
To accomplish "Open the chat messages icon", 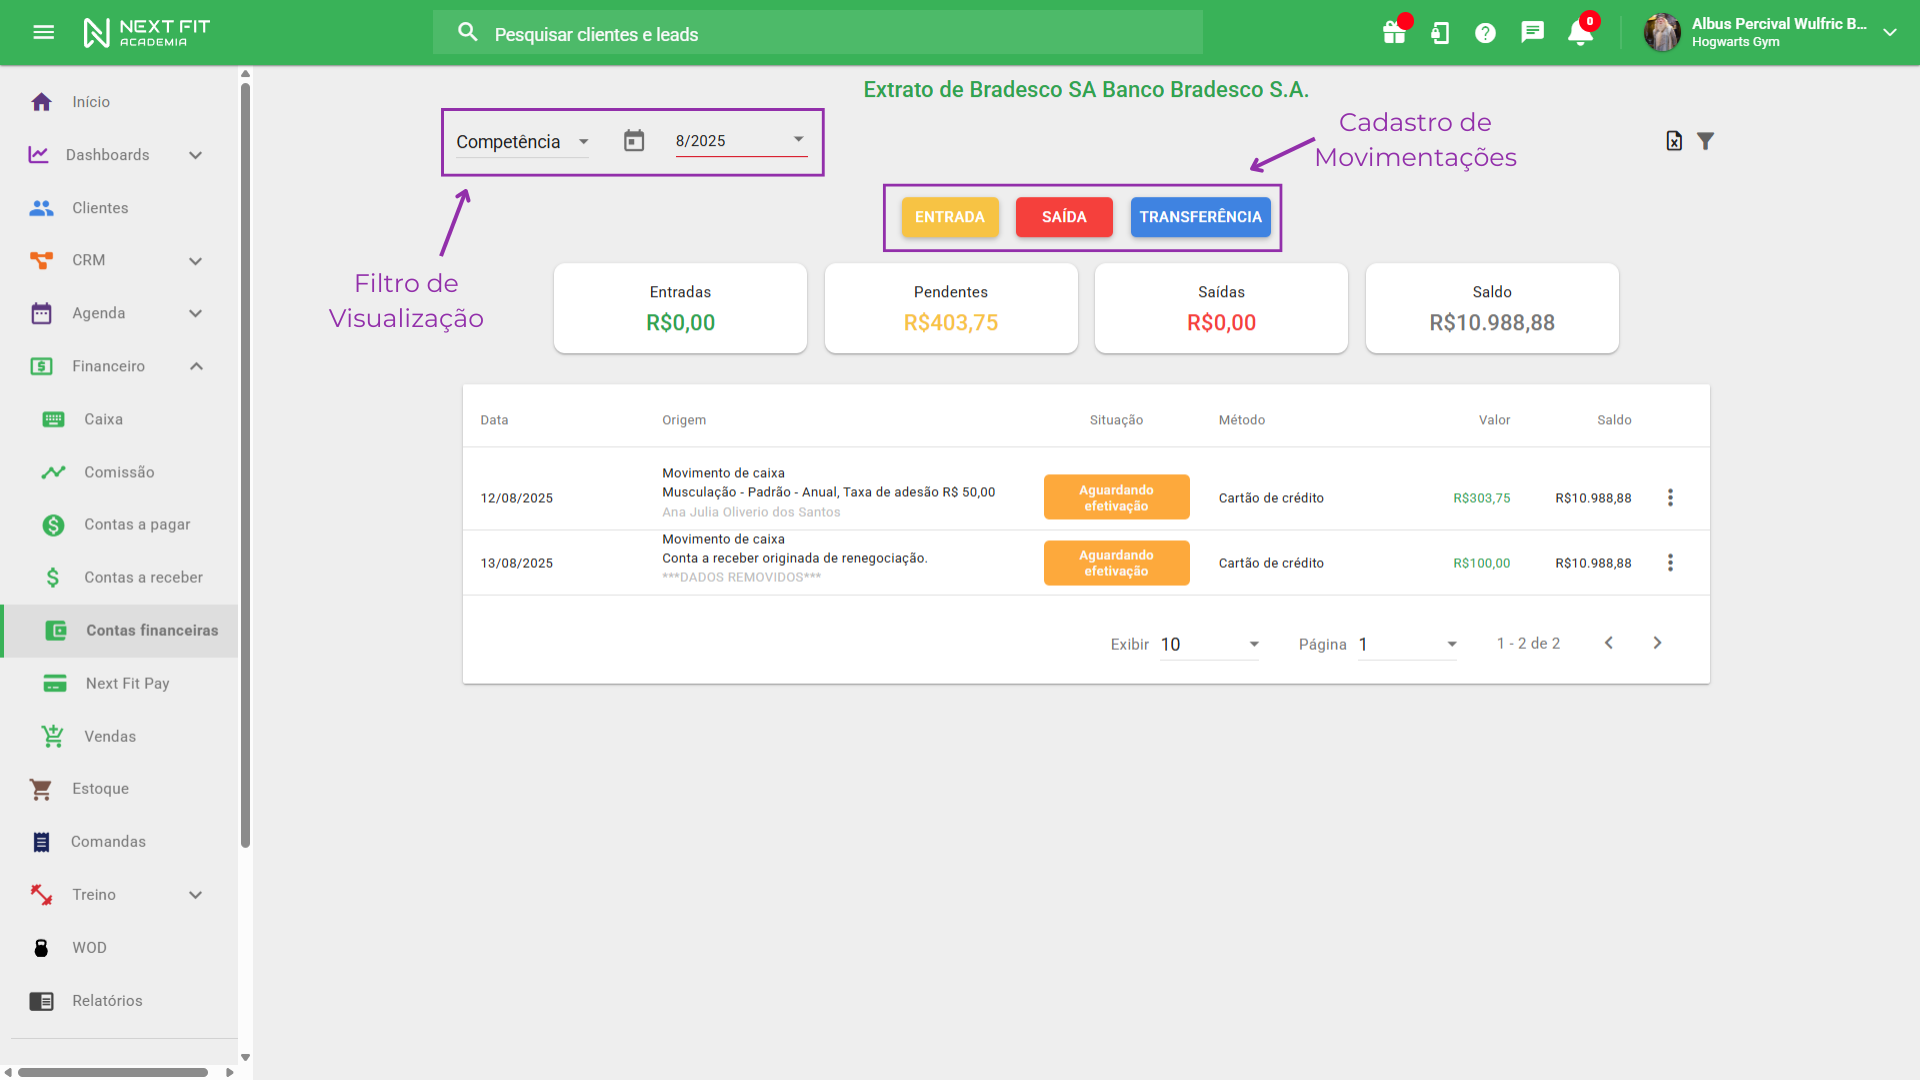I will 1532,33.
